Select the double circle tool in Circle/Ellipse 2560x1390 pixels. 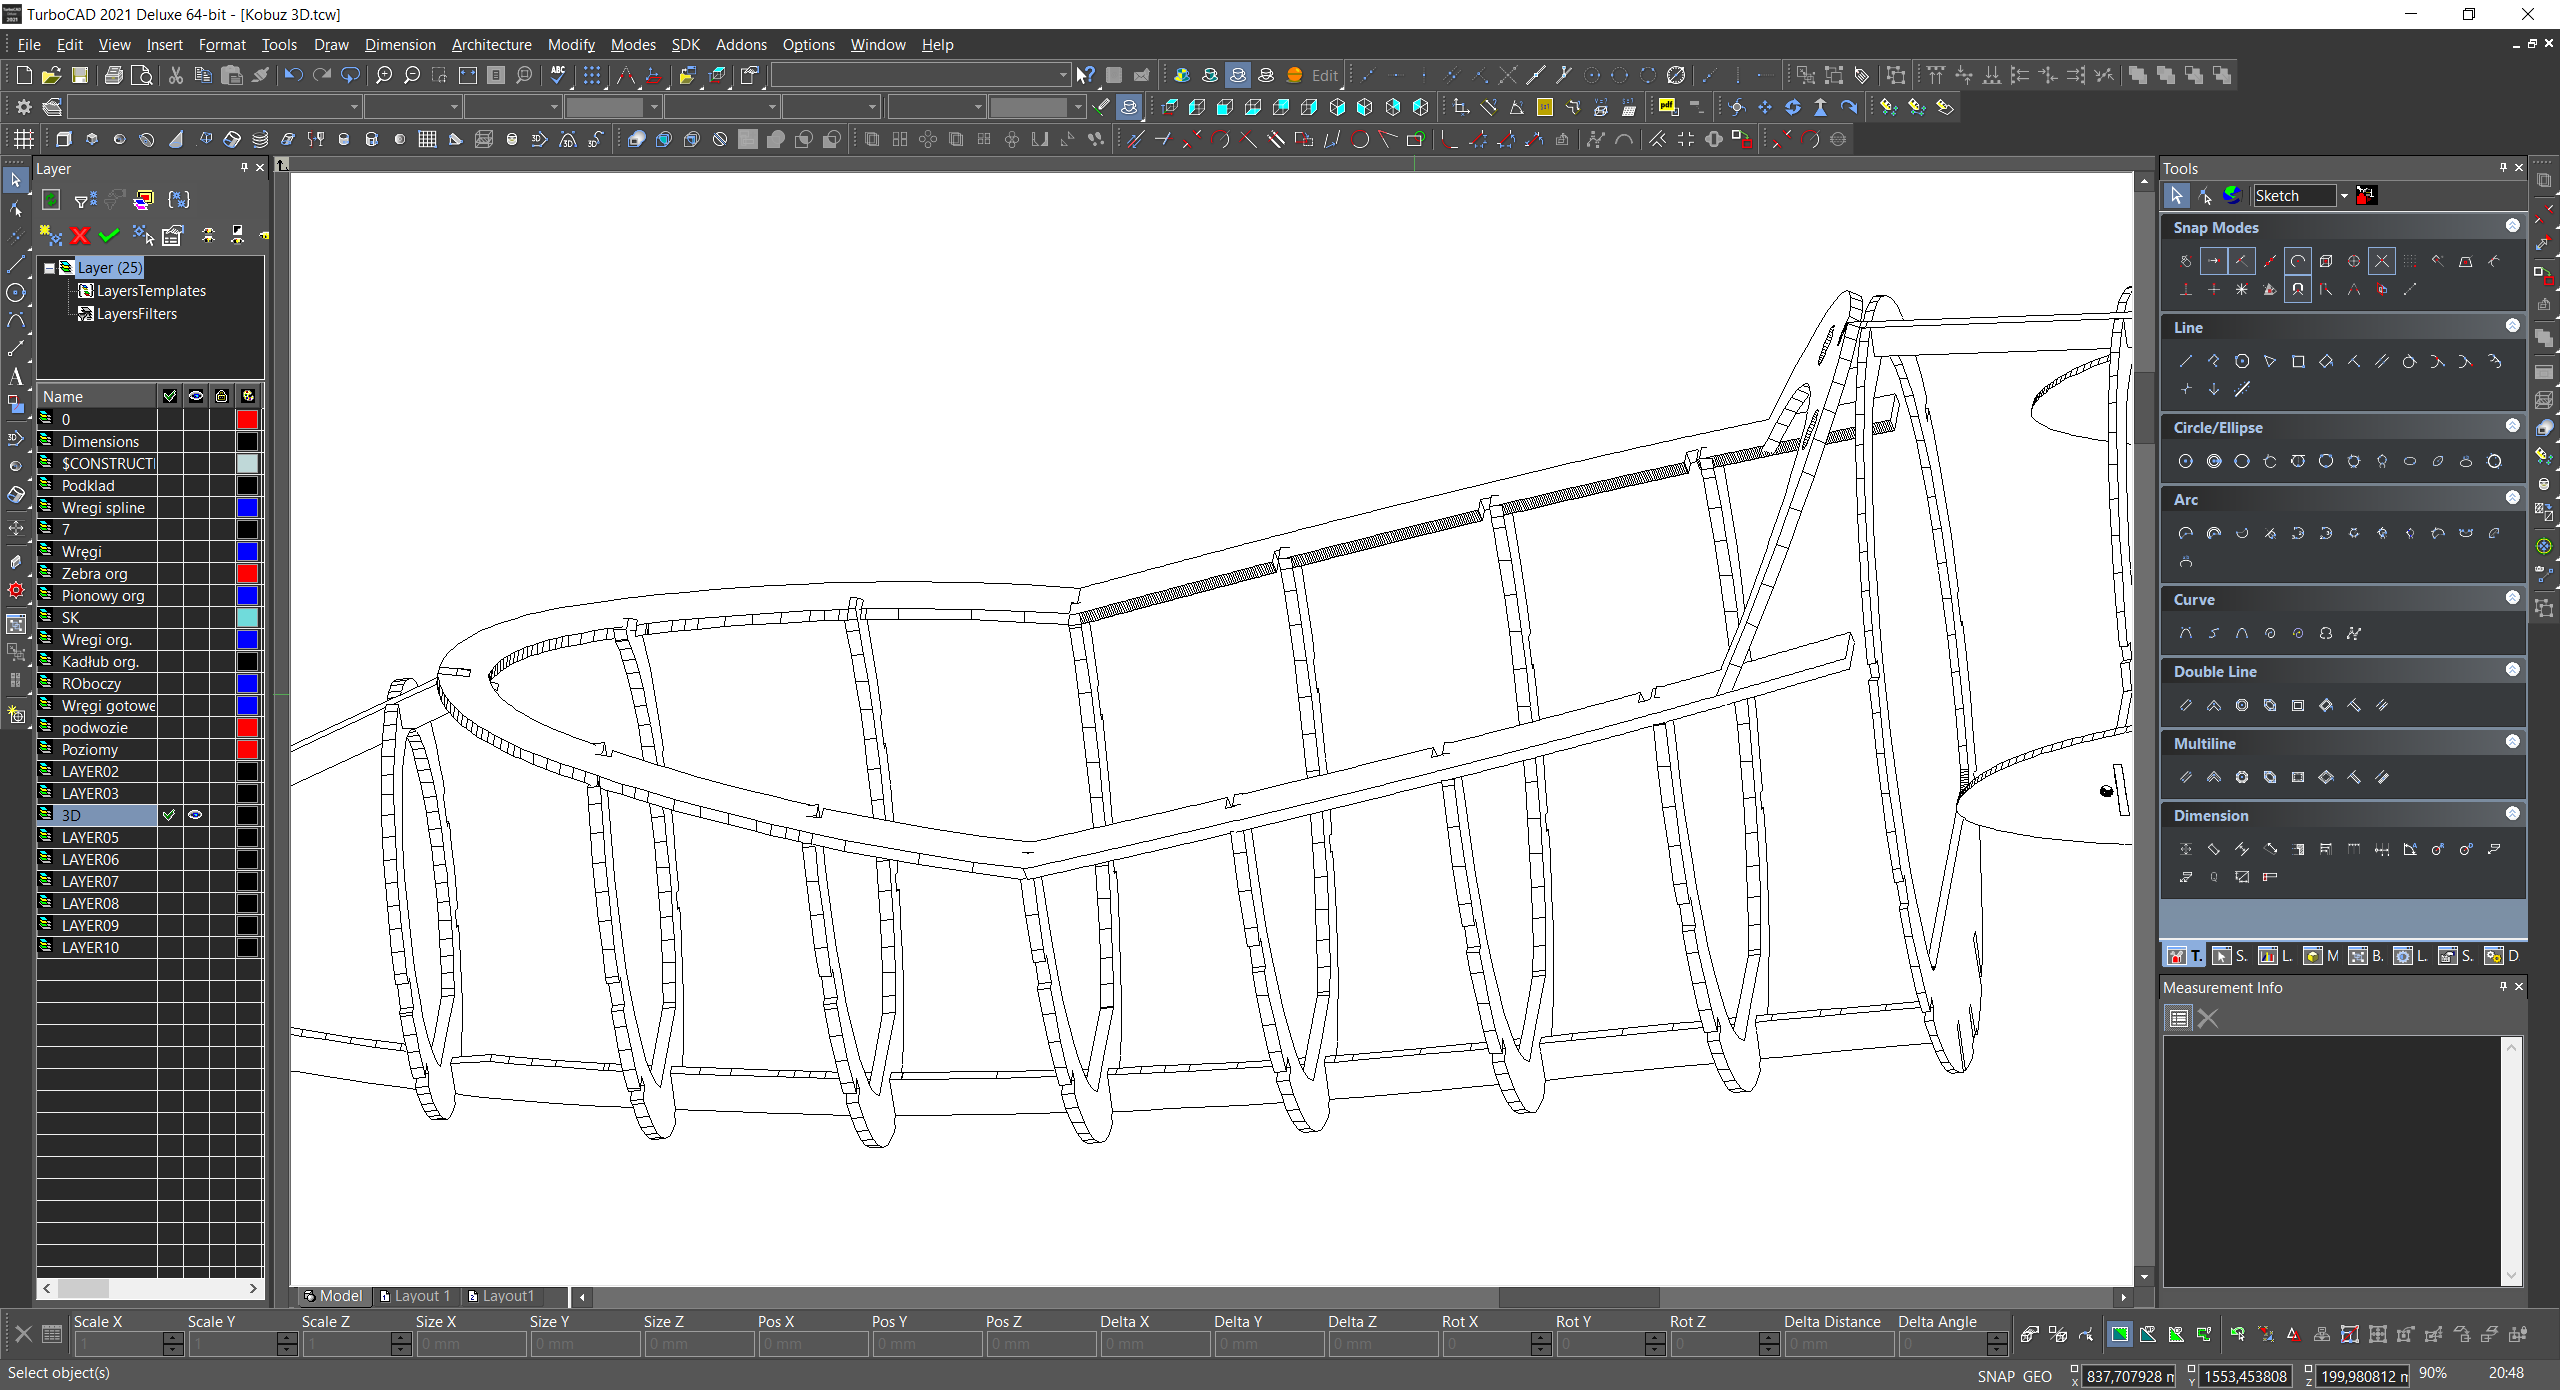pos(2214,461)
